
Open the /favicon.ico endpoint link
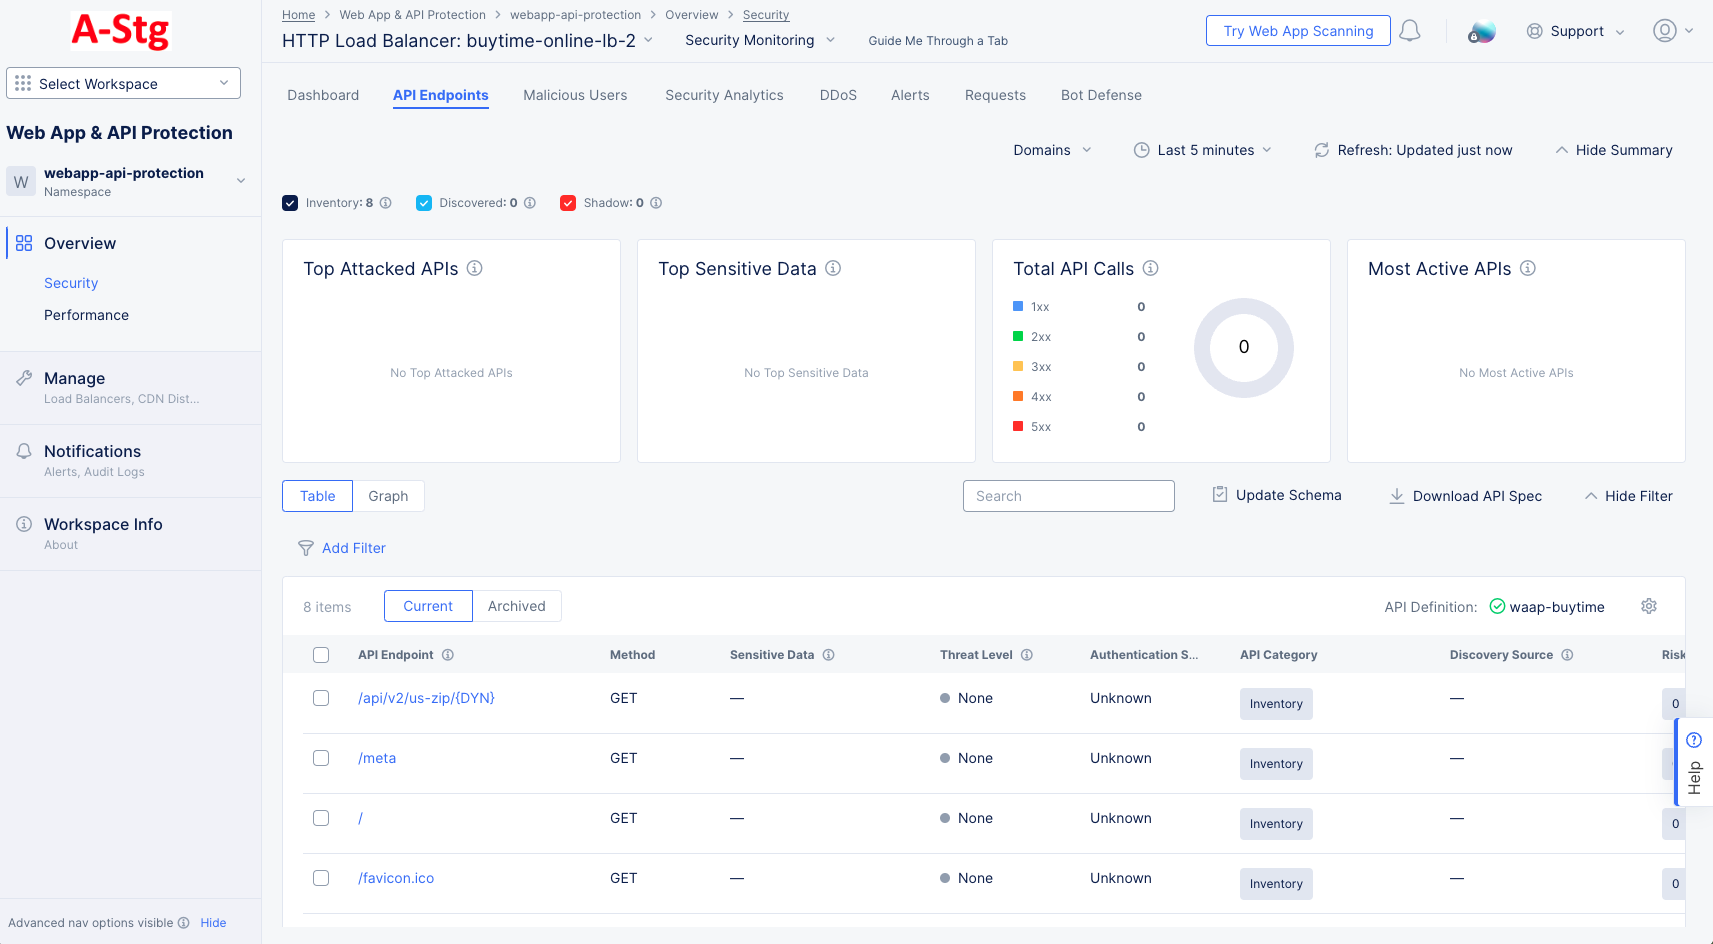395,877
